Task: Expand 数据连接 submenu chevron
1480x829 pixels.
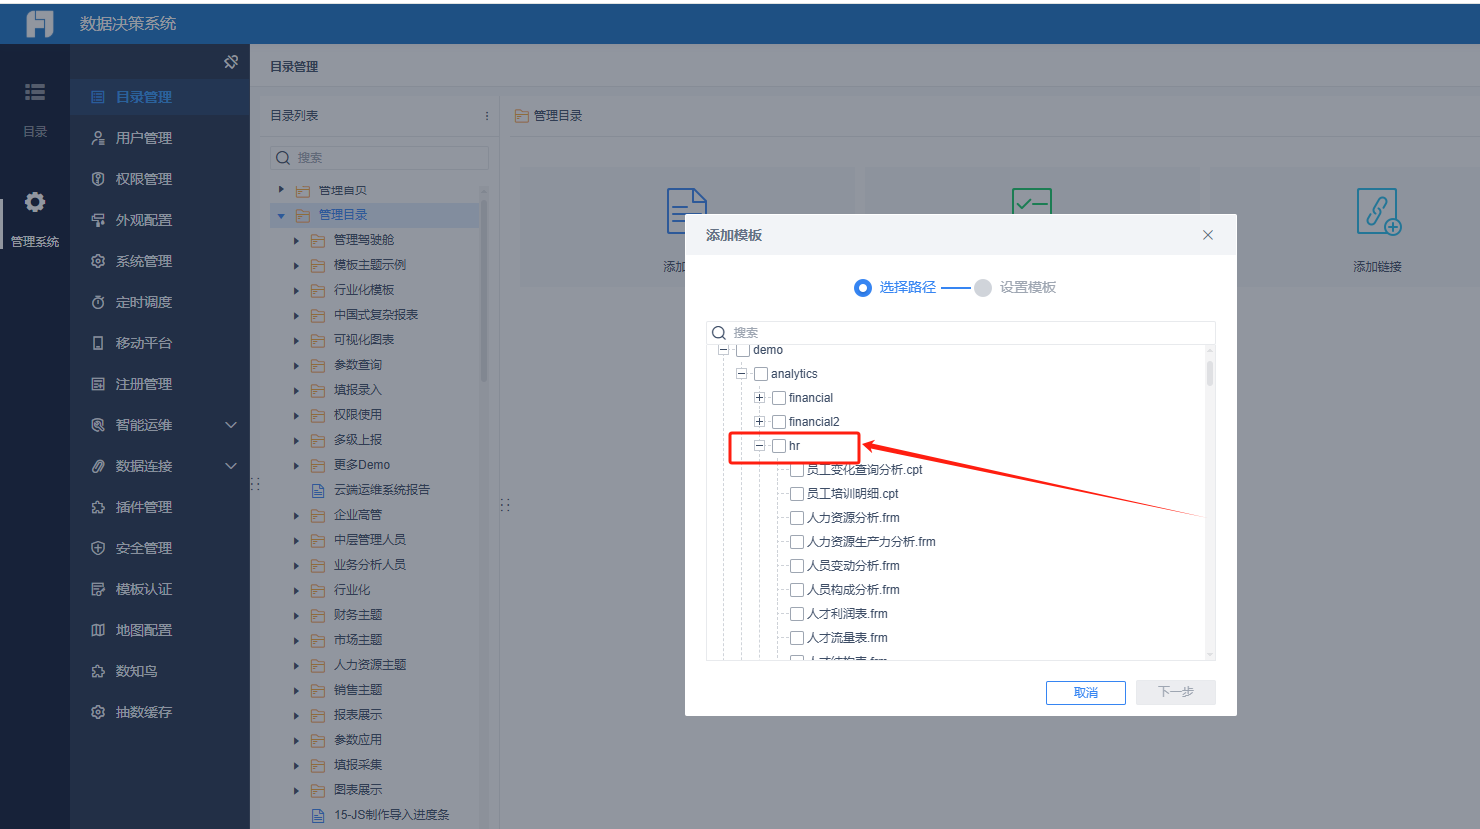Action: pyautogui.click(x=231, y=466)
